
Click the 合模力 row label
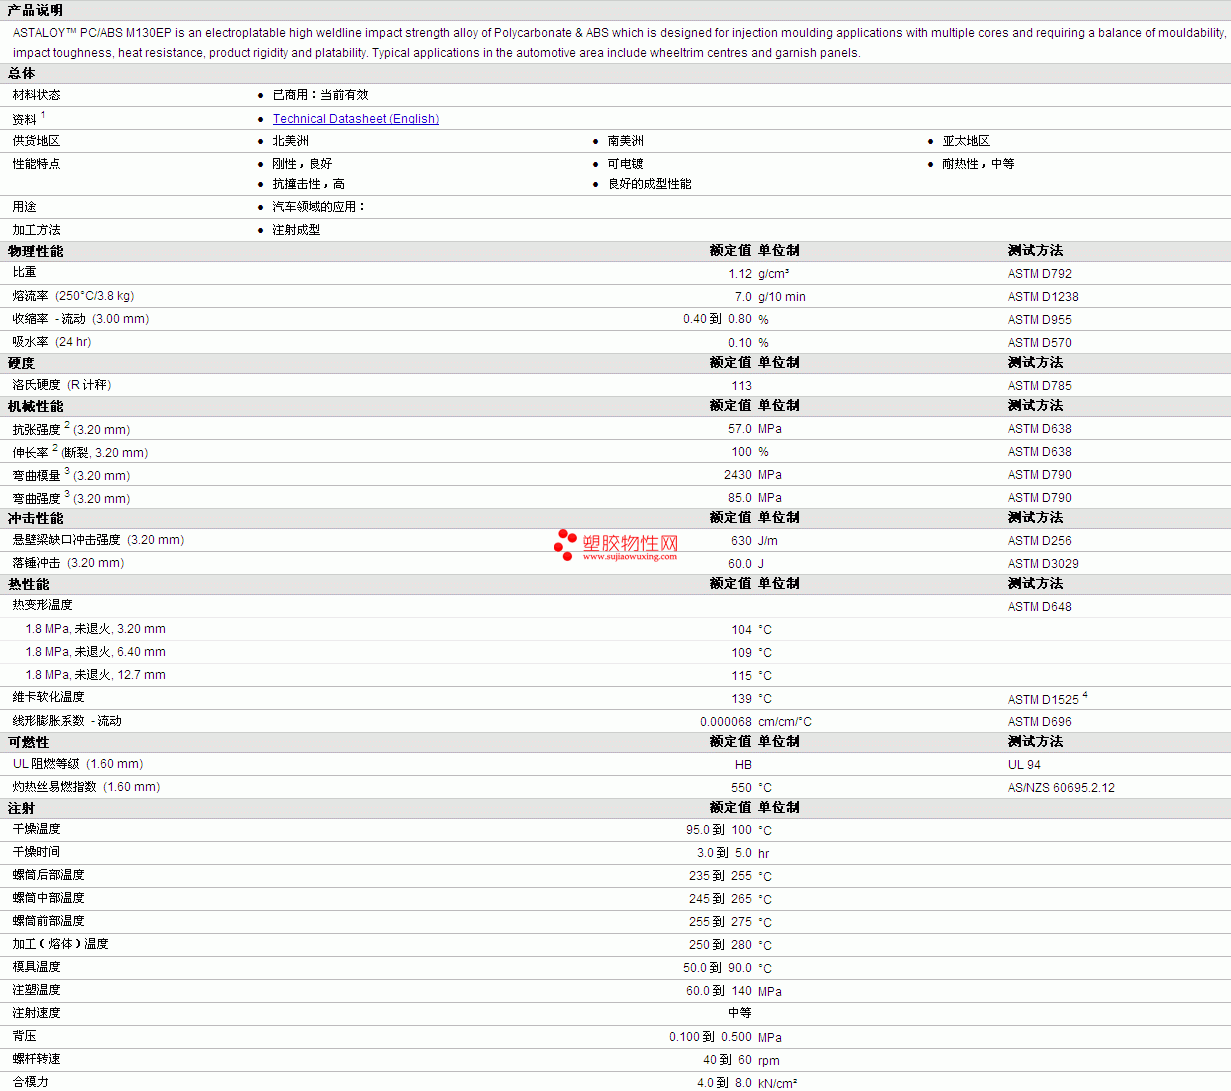point(30,1082)
